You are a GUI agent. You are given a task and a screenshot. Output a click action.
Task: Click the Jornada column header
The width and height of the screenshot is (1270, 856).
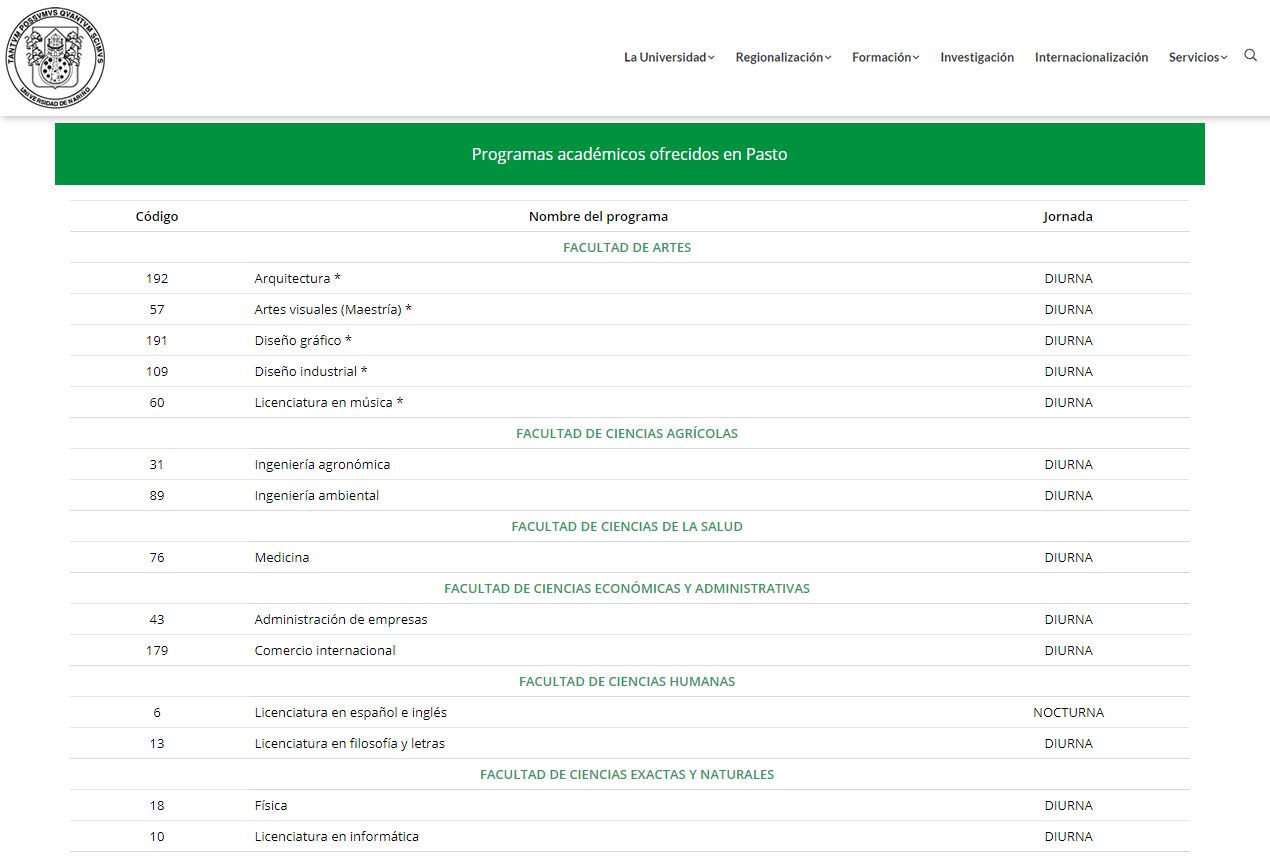(1068, 216)
